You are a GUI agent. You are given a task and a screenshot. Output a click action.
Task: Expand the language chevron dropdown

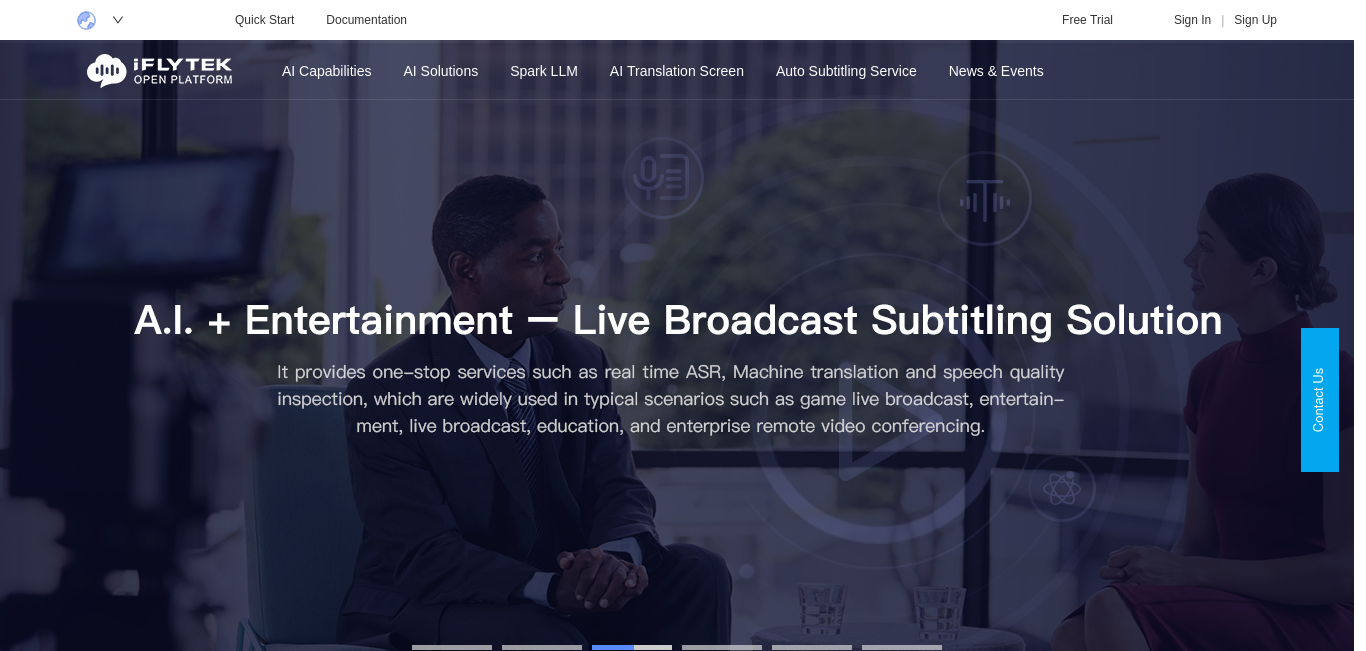pos(118,20)
